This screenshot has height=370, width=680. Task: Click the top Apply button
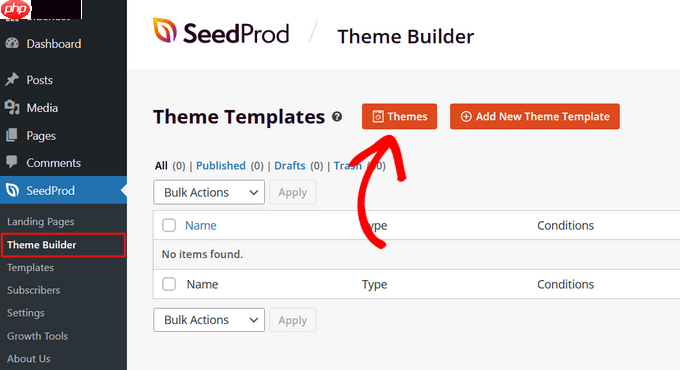tap(293, 192)
